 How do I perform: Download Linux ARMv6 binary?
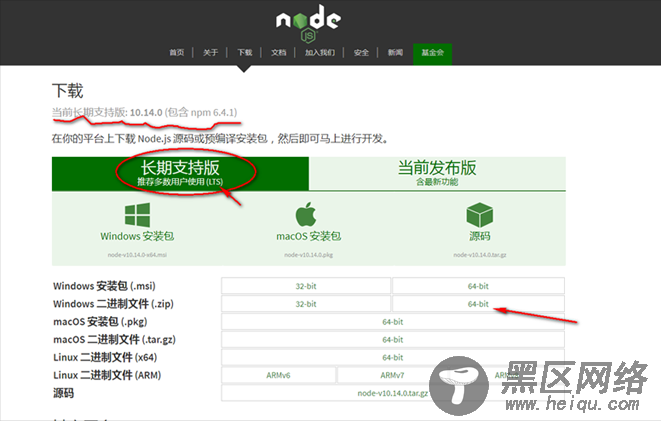pyautogui.click(x=278, y=375)
